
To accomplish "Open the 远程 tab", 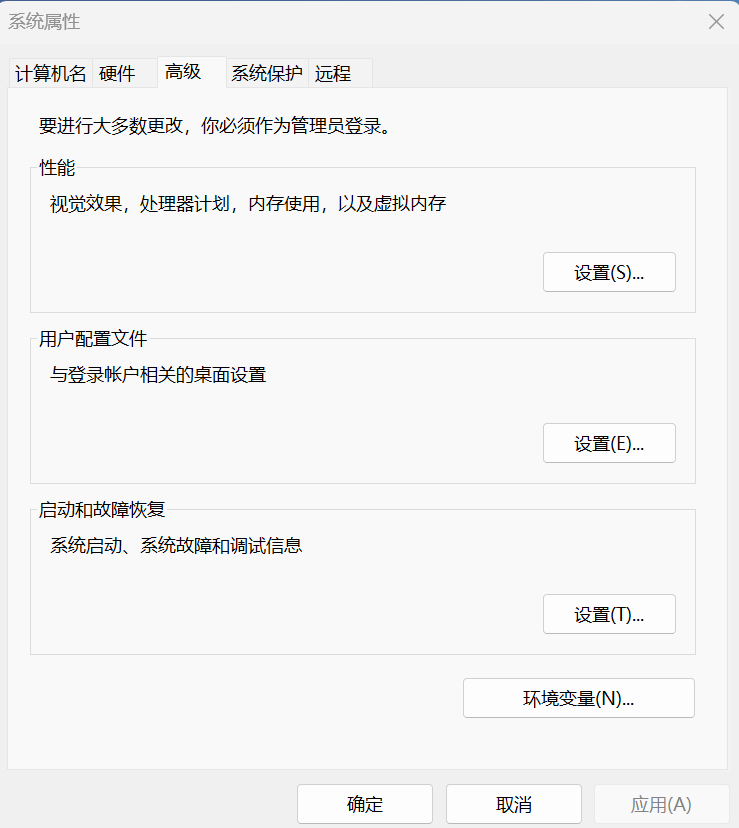I will [x=333, y=73].
